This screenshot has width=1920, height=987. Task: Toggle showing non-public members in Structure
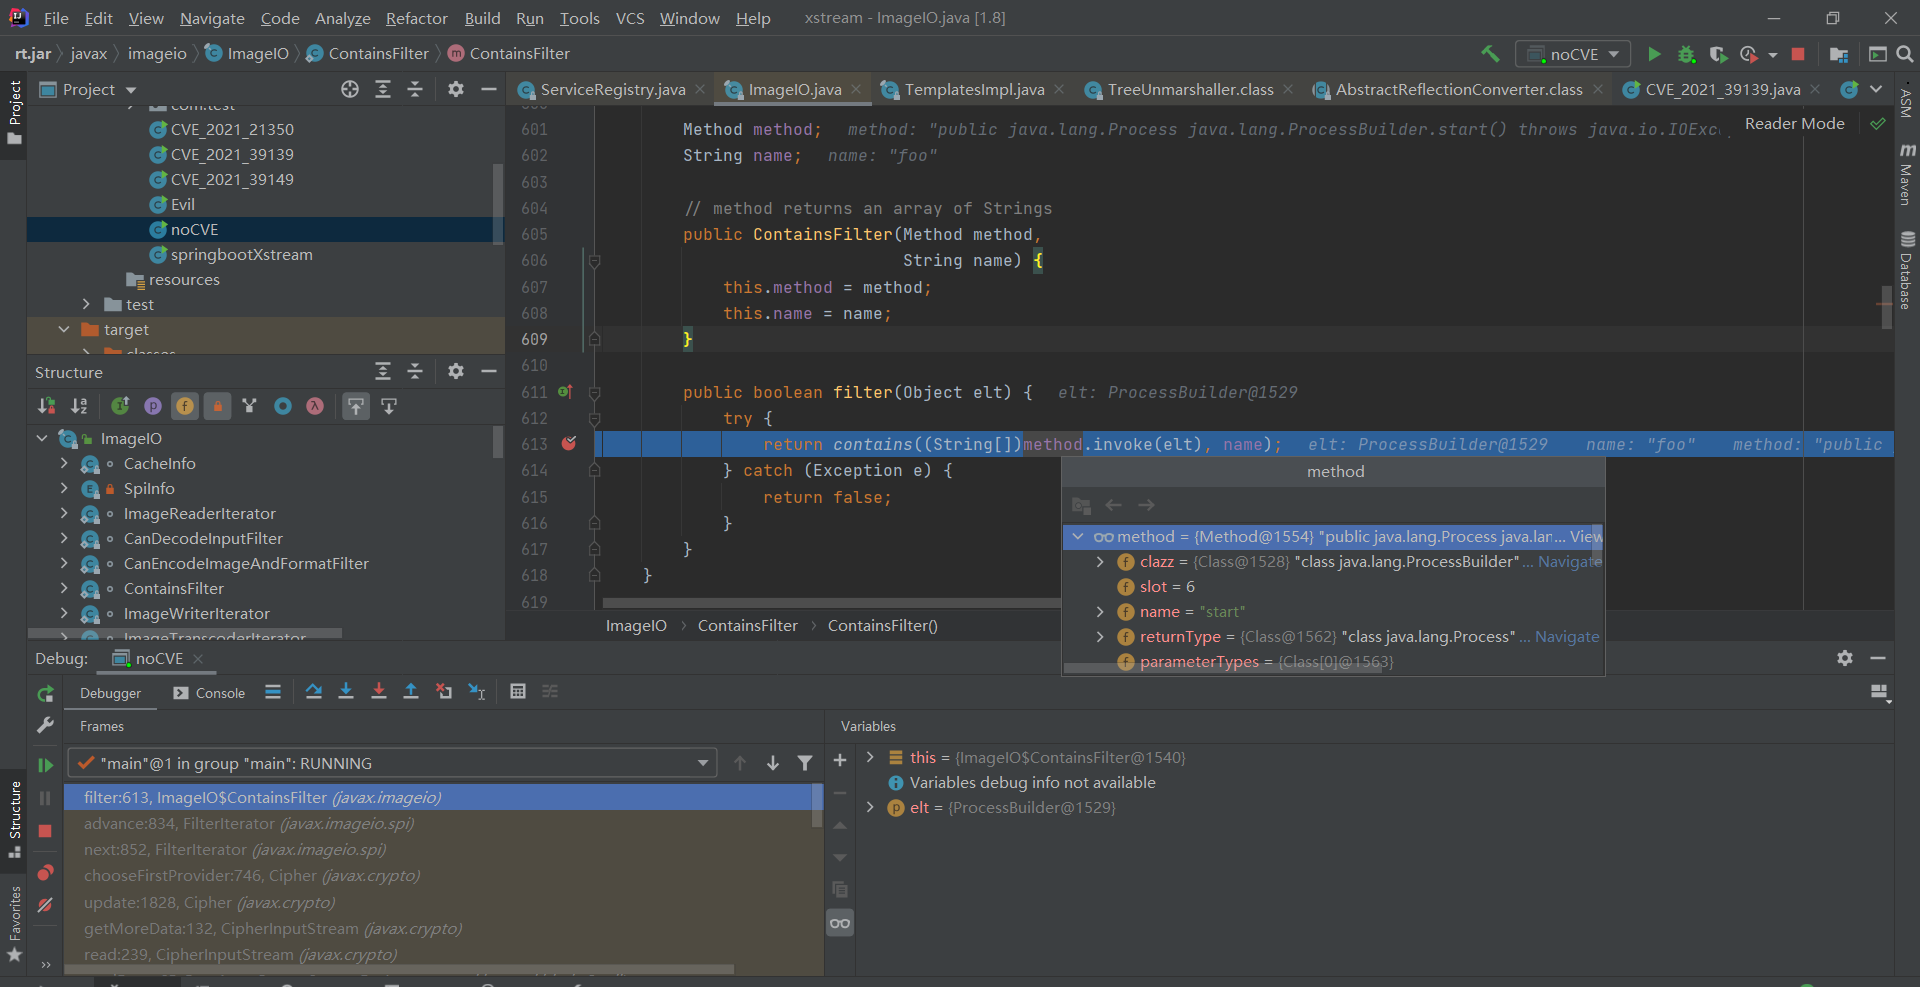[x=218, y=406]
